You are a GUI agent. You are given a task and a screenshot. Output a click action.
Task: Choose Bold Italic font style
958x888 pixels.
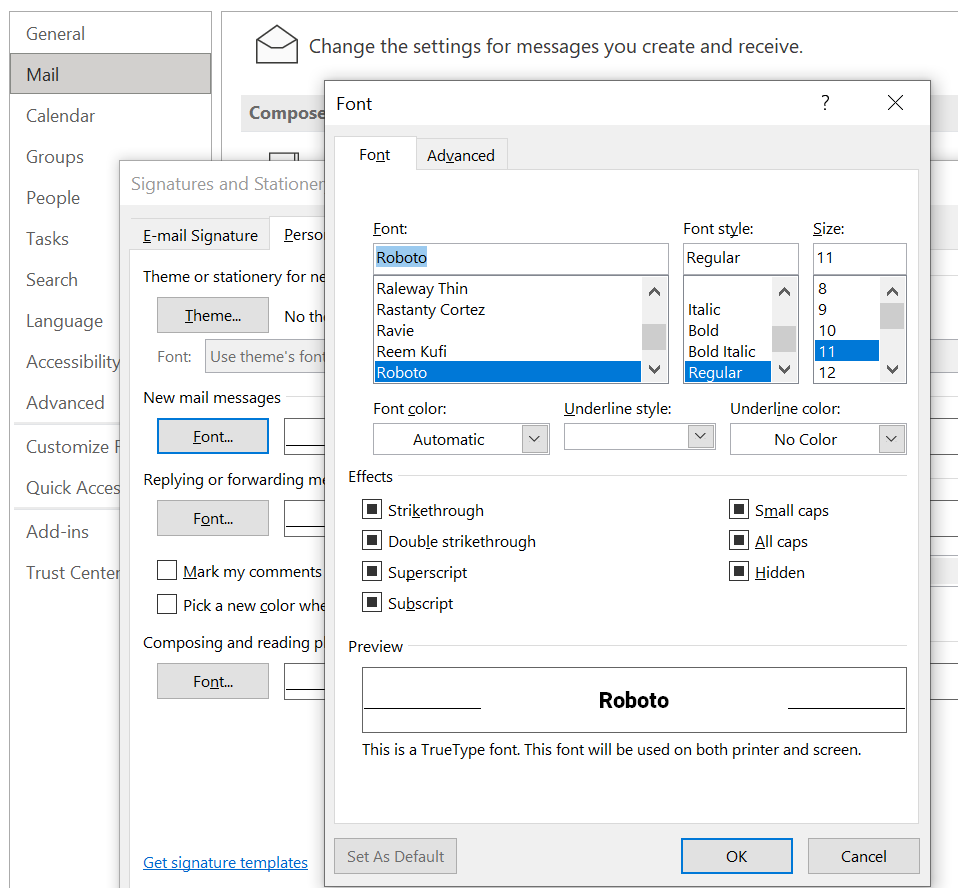pyautogui.click(x=728, y=351)
